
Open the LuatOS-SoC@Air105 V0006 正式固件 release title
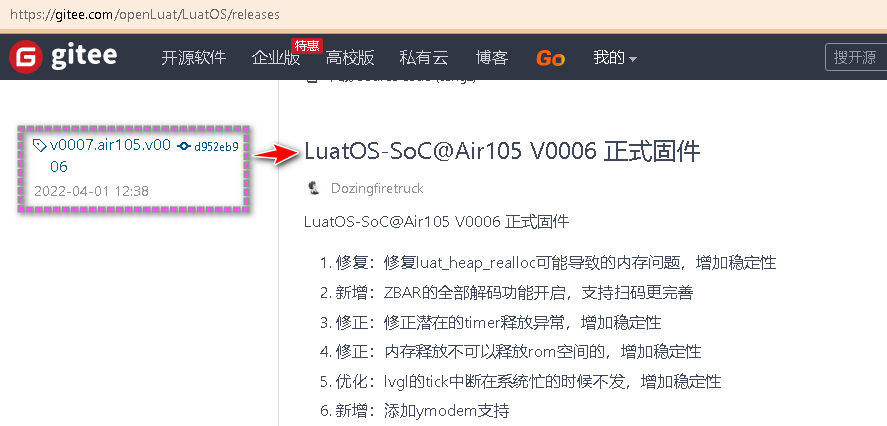502,152
